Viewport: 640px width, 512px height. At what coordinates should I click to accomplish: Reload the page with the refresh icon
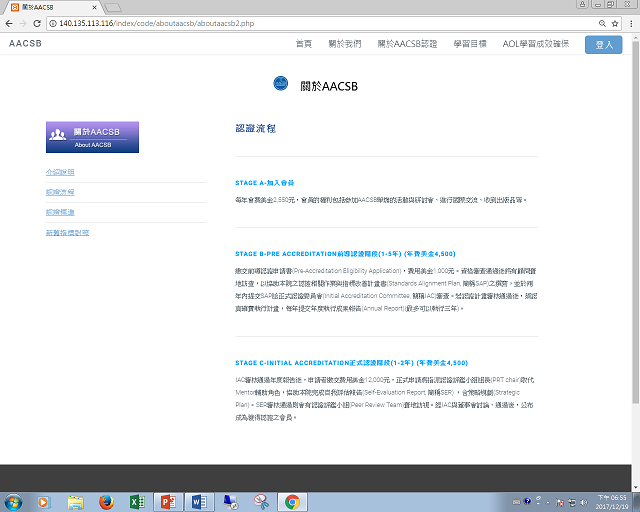click(x=37, y=23)
